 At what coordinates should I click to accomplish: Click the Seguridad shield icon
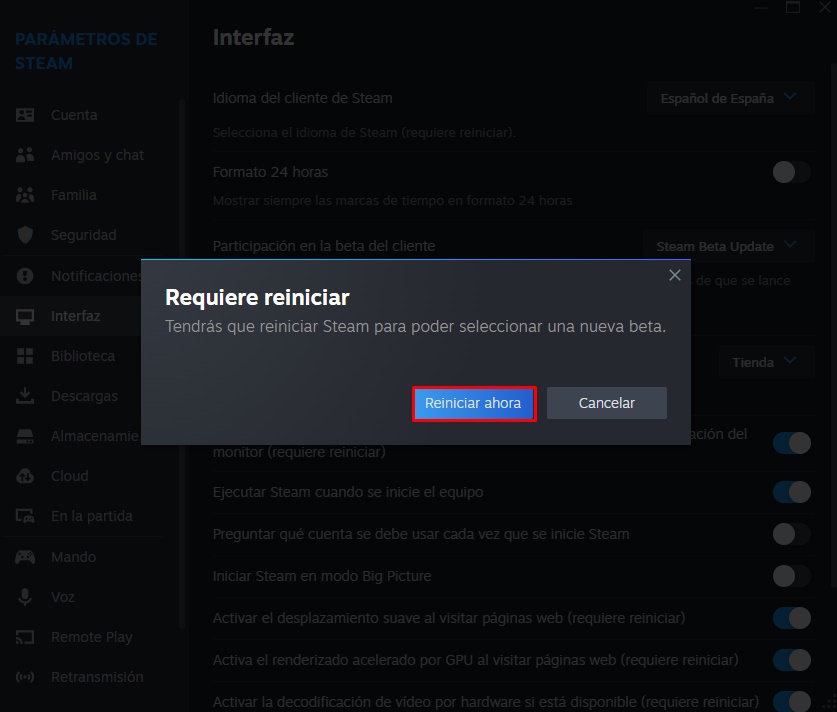pos(25,235)
